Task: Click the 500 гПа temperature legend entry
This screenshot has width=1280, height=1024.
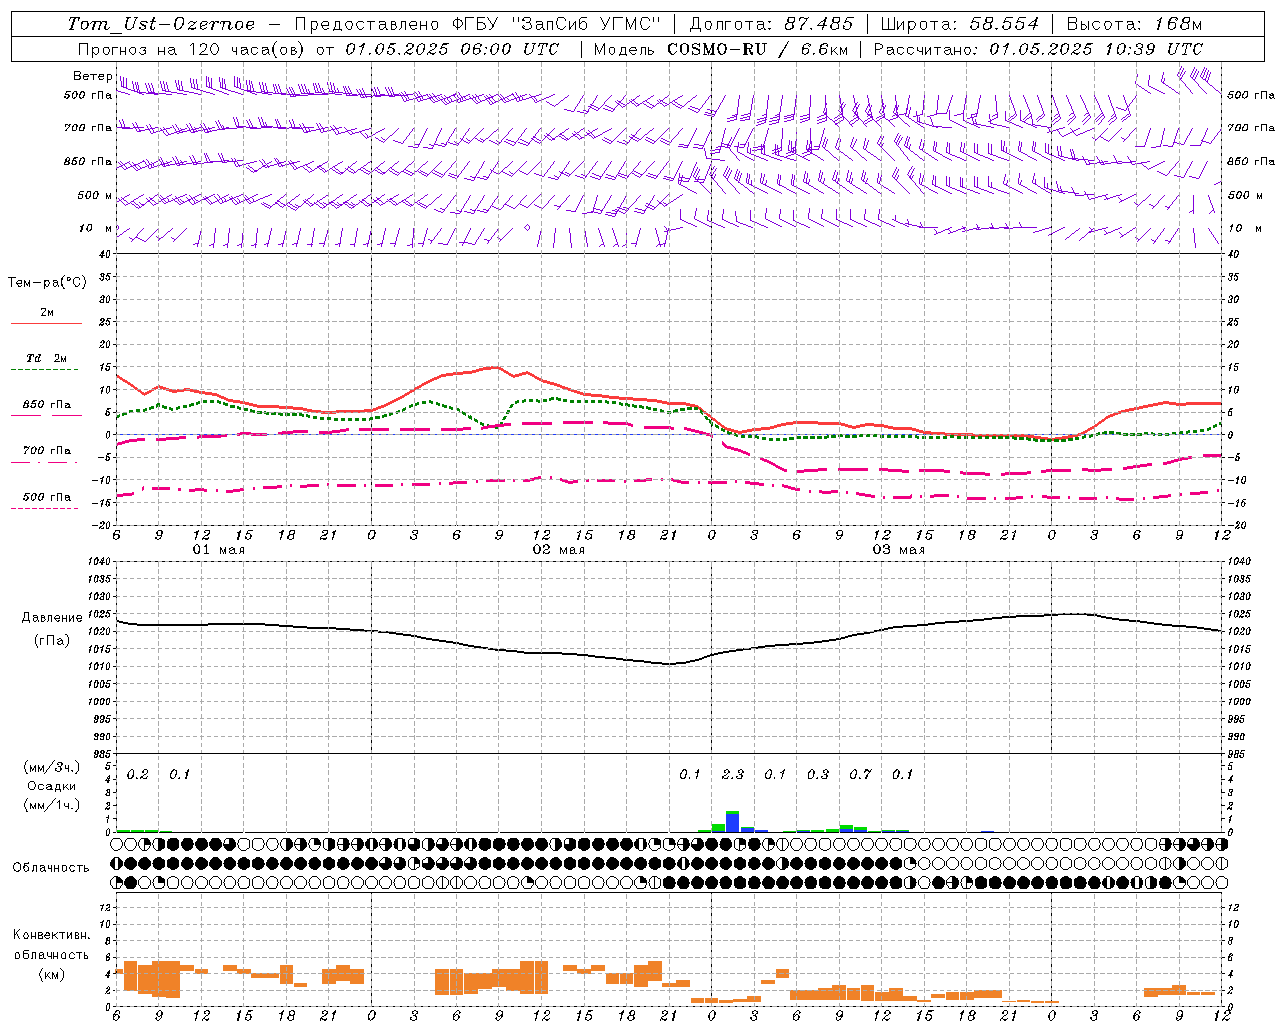Action: [x=47, y=497]
